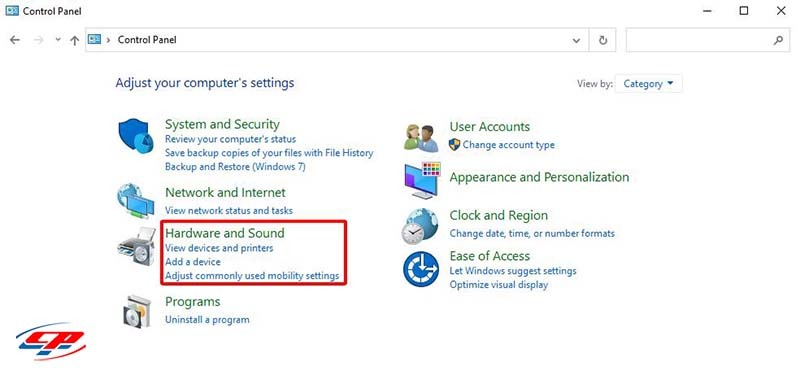
Task: Open the Programs category
Action: pyautogui.click(x=192, y=302)
